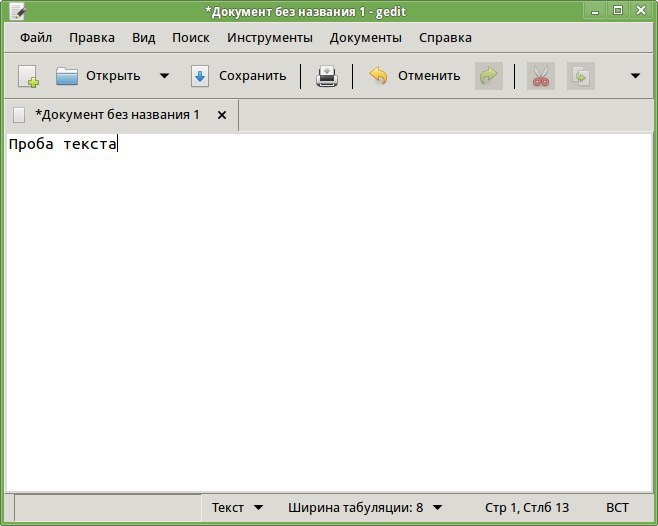Screen dimensions: 658x526
Task: Maximize the gedit window
Action: click(618, 11)
